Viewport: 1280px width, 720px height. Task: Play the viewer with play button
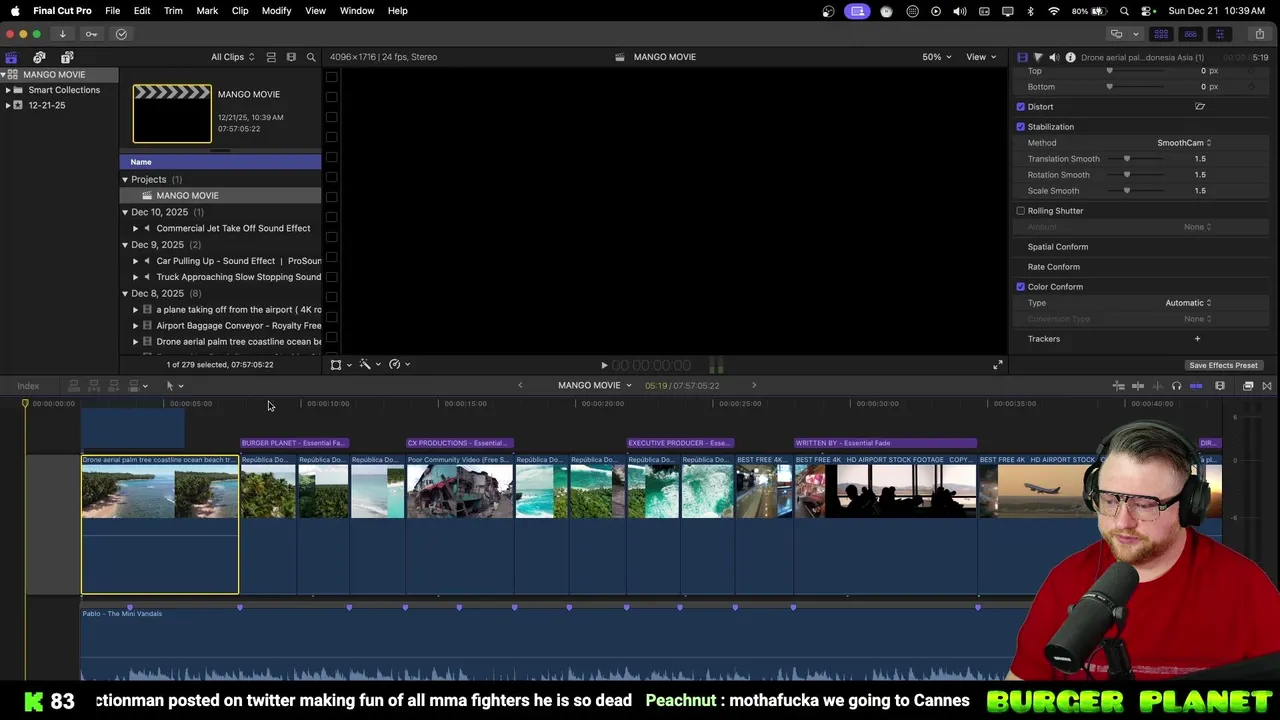pyautogui.click(x=604, y=366)
